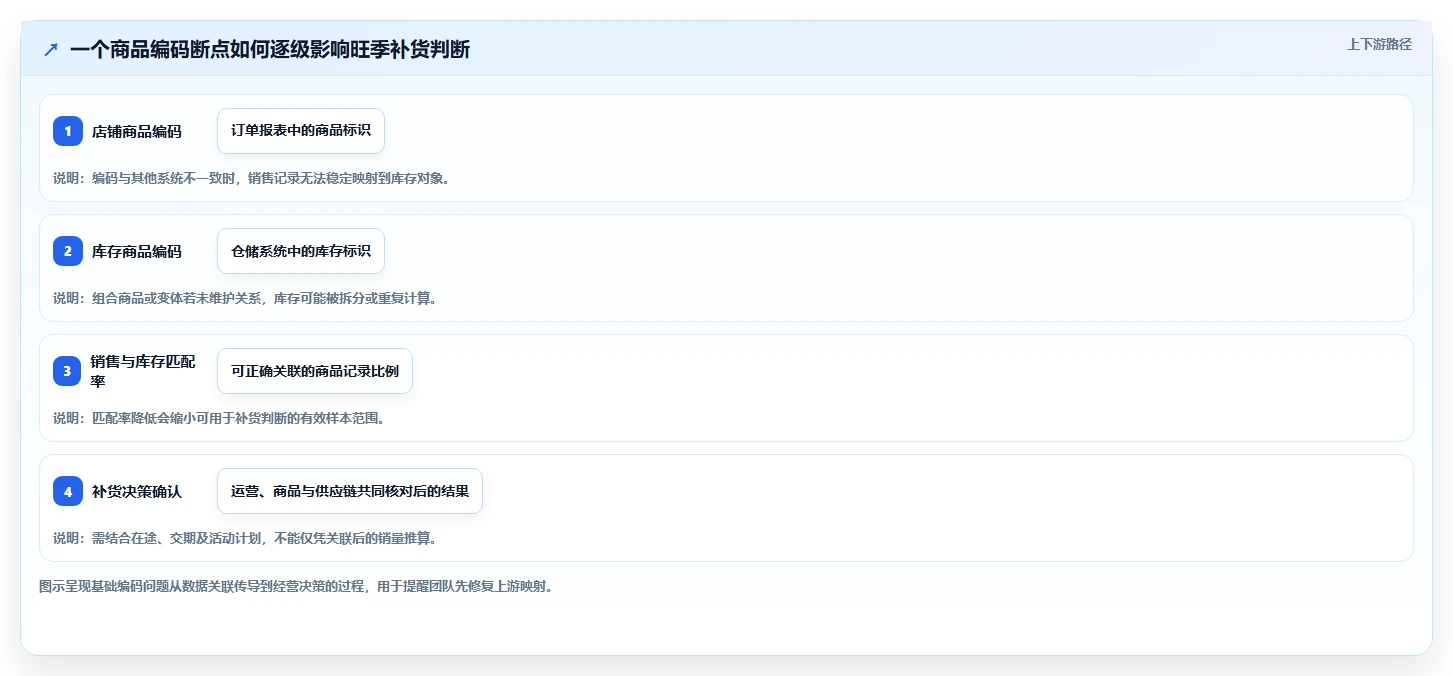Click the 销售与库存匹配率 label
This screenshot has height=676, width=1453.
(x=144, y=371)
